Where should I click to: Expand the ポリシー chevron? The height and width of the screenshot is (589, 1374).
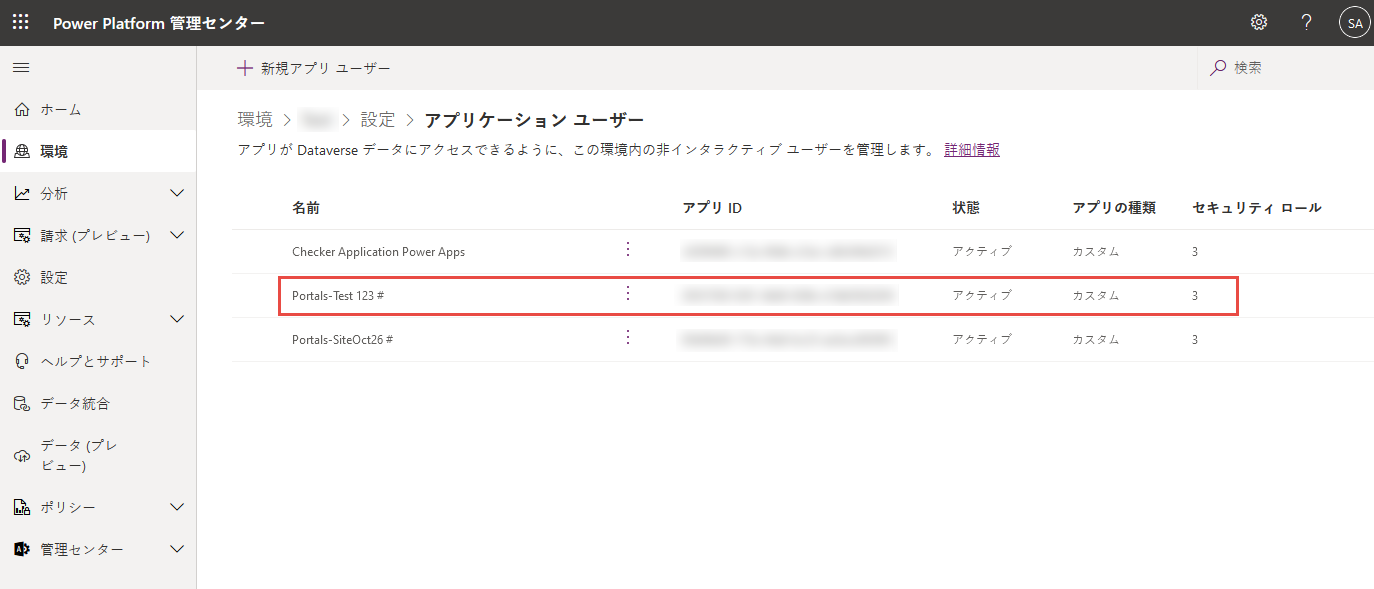pyautogui.click(x=177, y=507)
